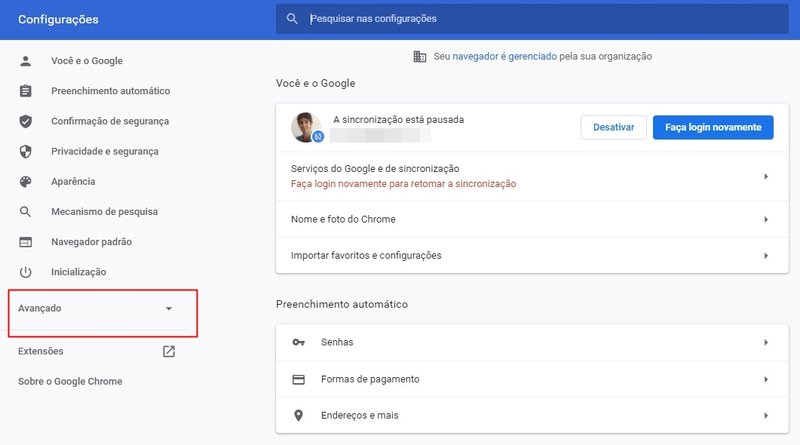Viewport: 800px width, 445px height.
Task: Open Navegador padrão settings
Action: point(91,241)
